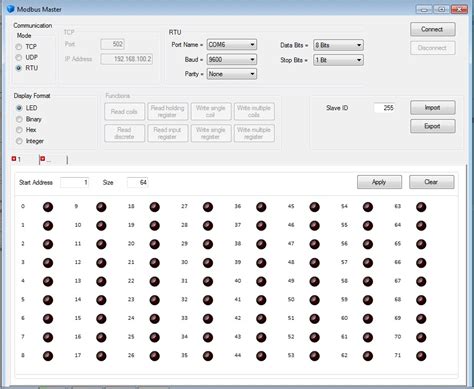Open the Parity None dropdown
Screen dimensions: 474x389
coord(232,74)
